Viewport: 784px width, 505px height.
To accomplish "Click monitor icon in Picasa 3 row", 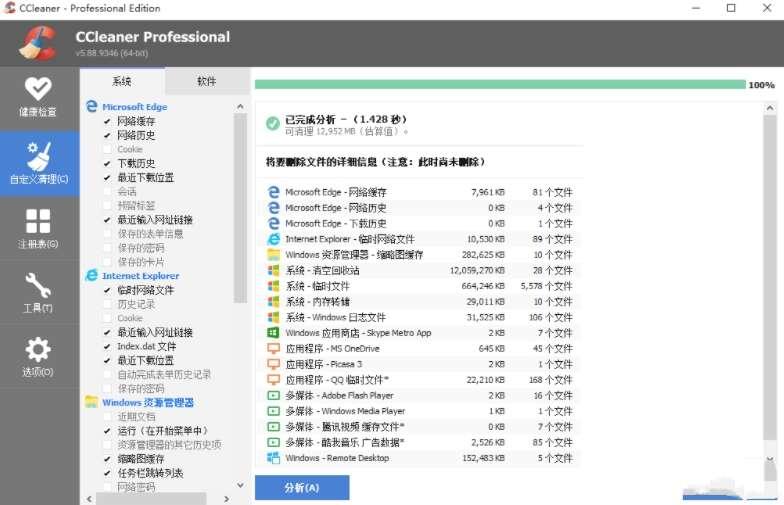I will [274, 364].
